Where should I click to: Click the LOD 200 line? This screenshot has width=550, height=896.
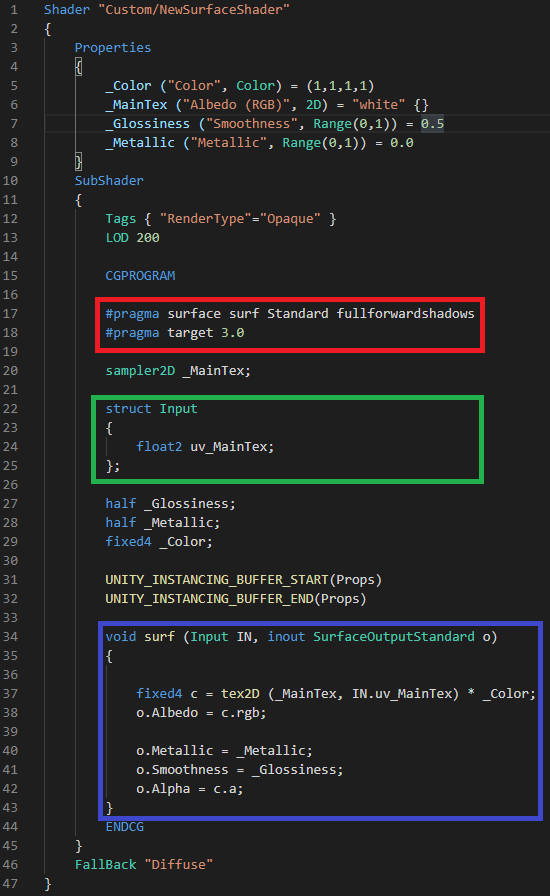click(132, 238)
